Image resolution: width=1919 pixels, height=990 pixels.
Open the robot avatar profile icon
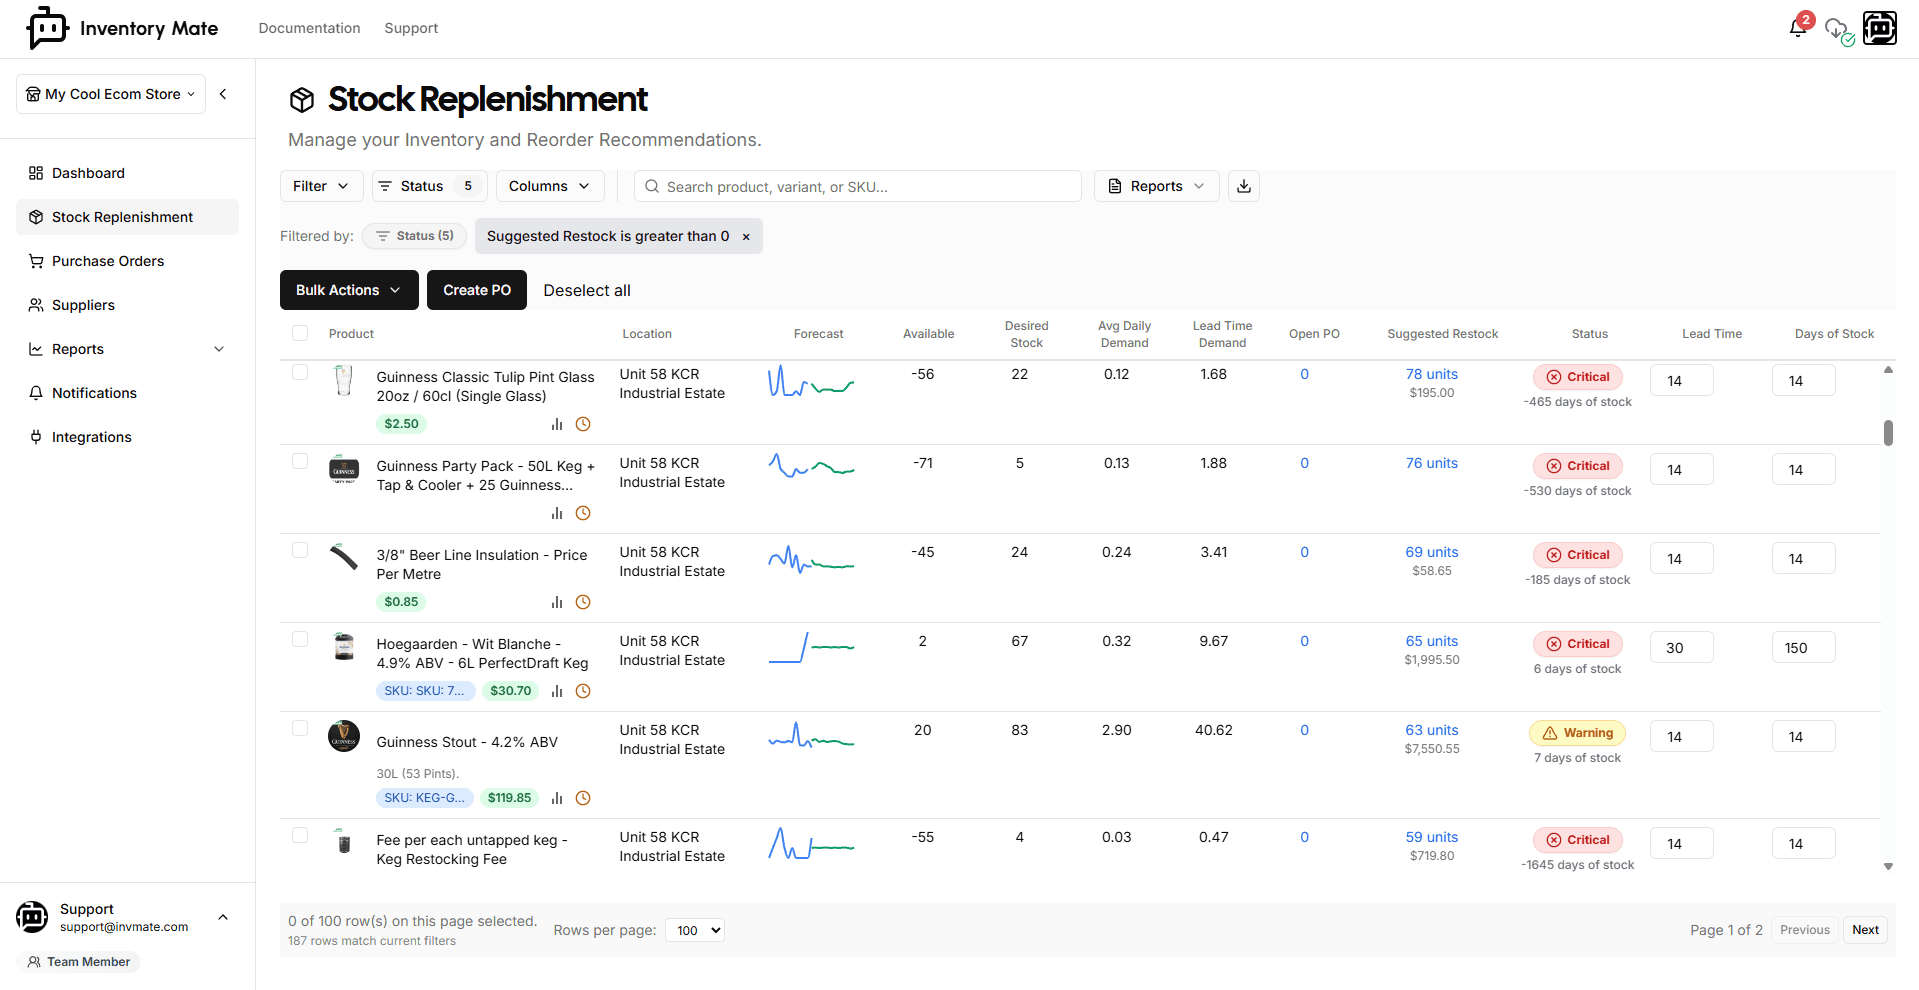(1880, 28)
